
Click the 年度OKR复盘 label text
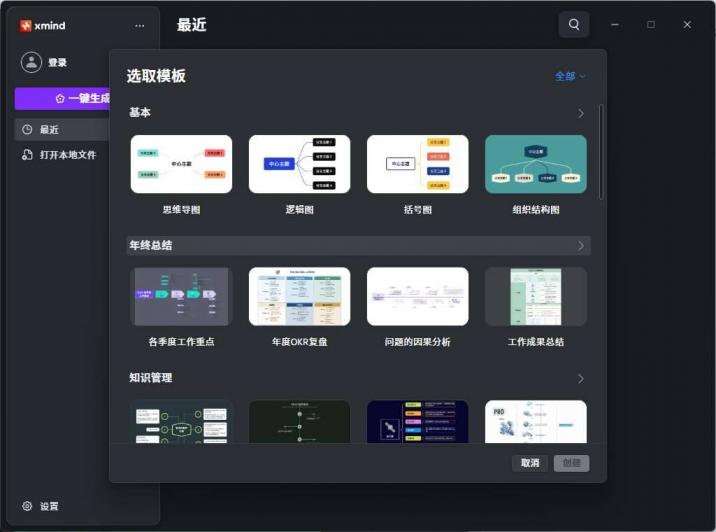300,342
